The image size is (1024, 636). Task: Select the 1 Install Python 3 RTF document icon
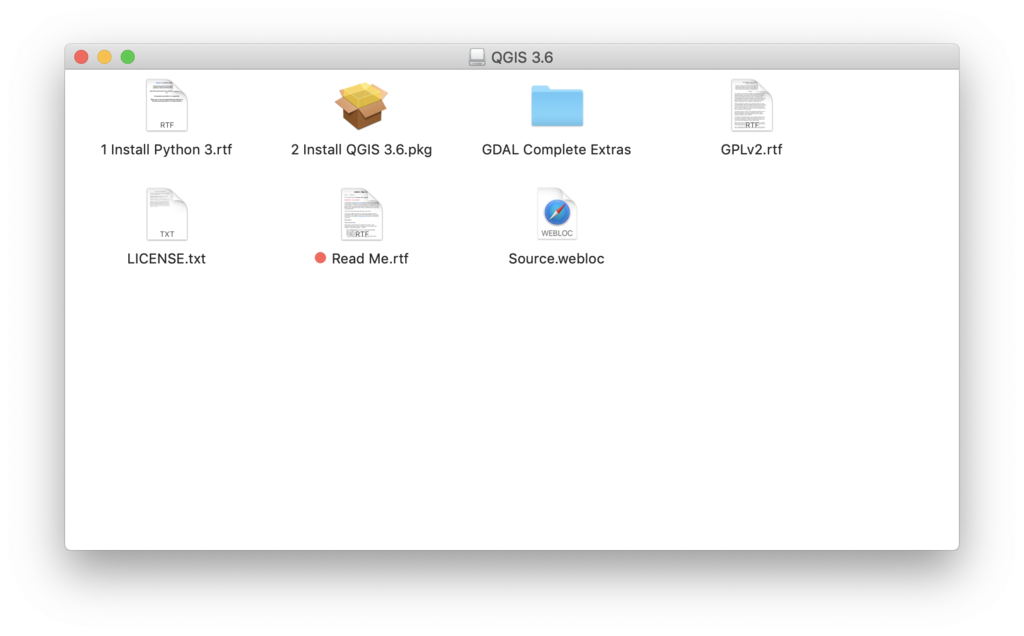(x=167, y=105)
